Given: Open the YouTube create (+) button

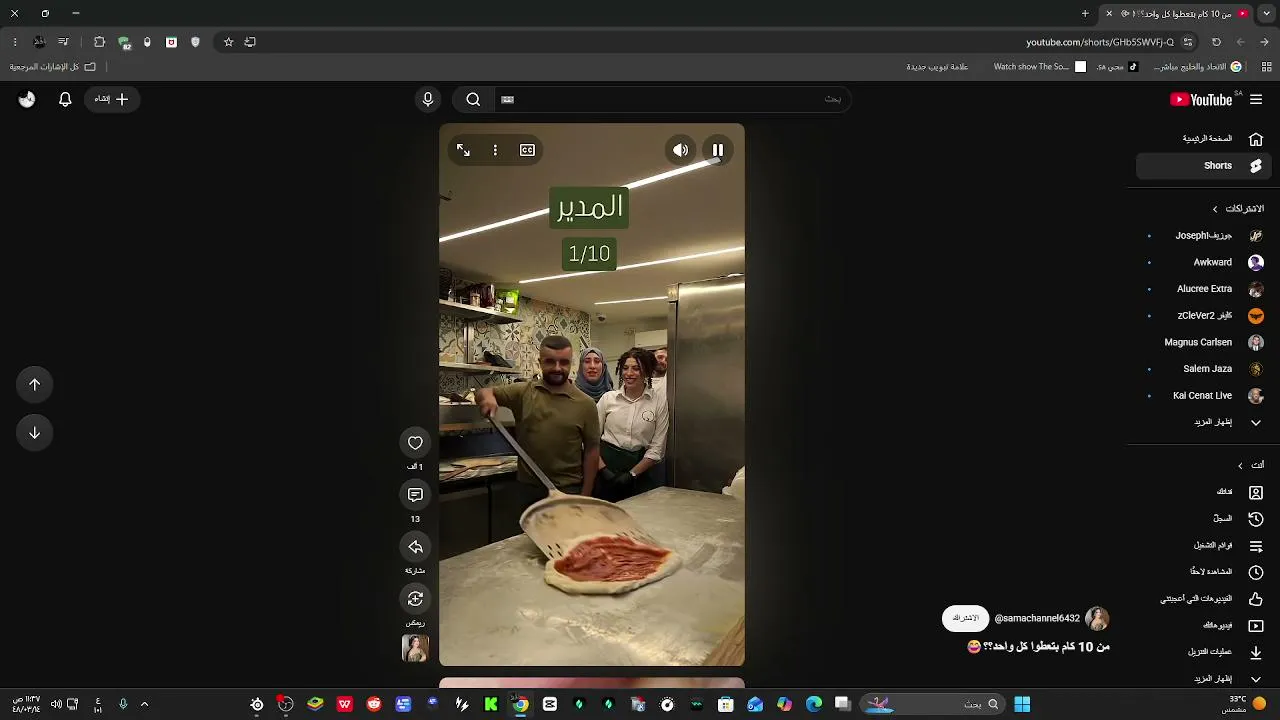Looking at the screenshot, I should (x=111, y=99).
